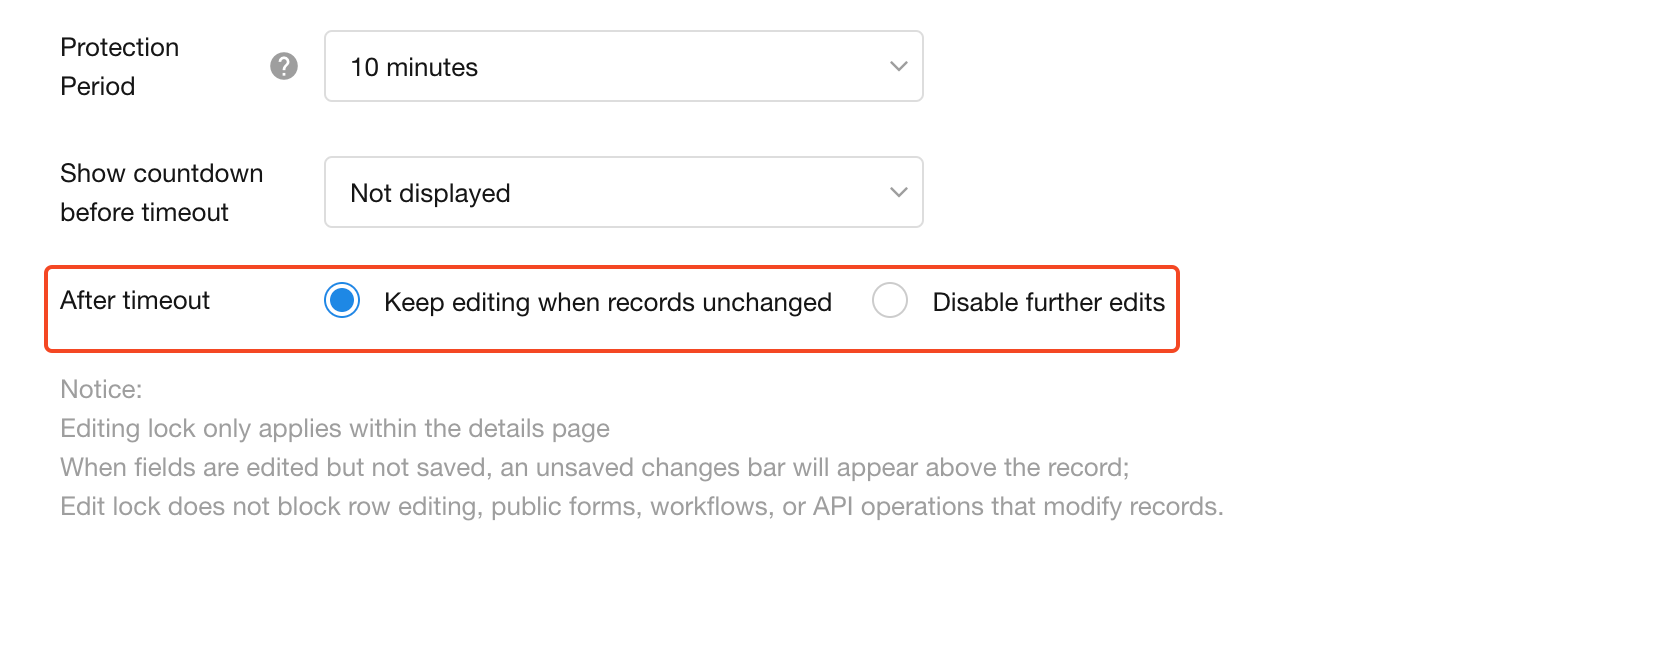Click the 'Protection Period' field label
1660x670 pixels.
[119, 66]
